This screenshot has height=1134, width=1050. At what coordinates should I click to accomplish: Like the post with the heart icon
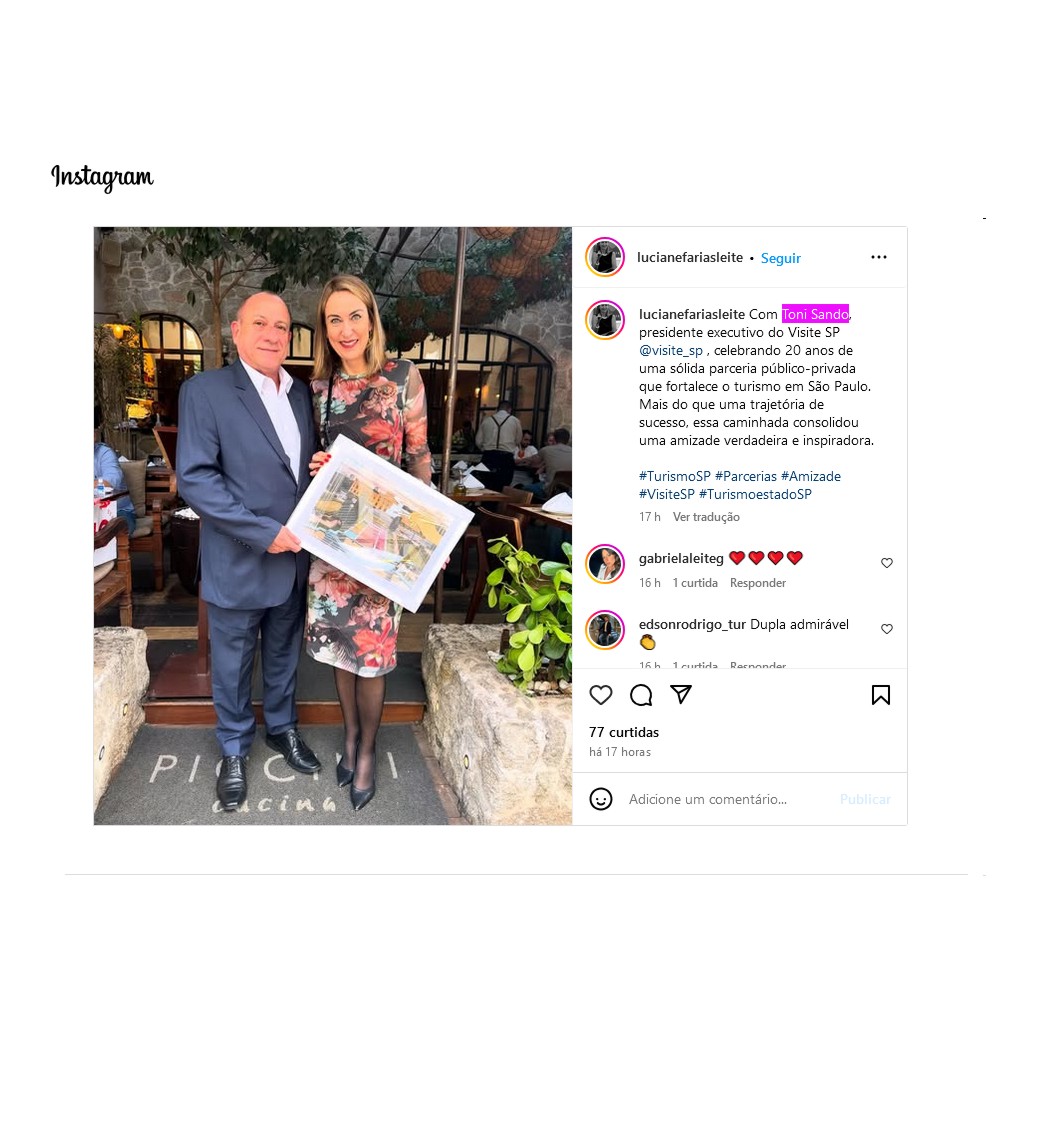pos(600,695)
